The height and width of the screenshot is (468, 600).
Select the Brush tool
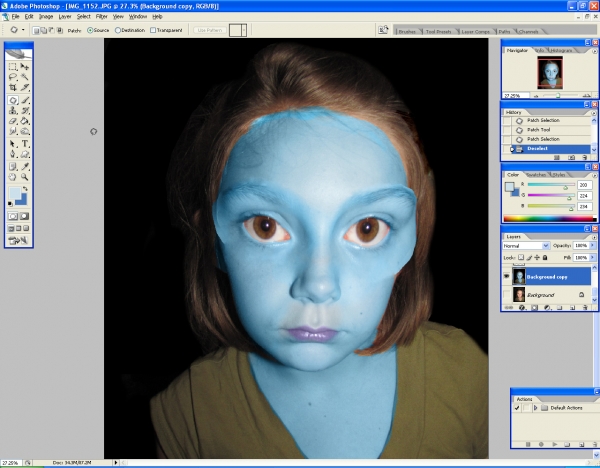[24, 100]
